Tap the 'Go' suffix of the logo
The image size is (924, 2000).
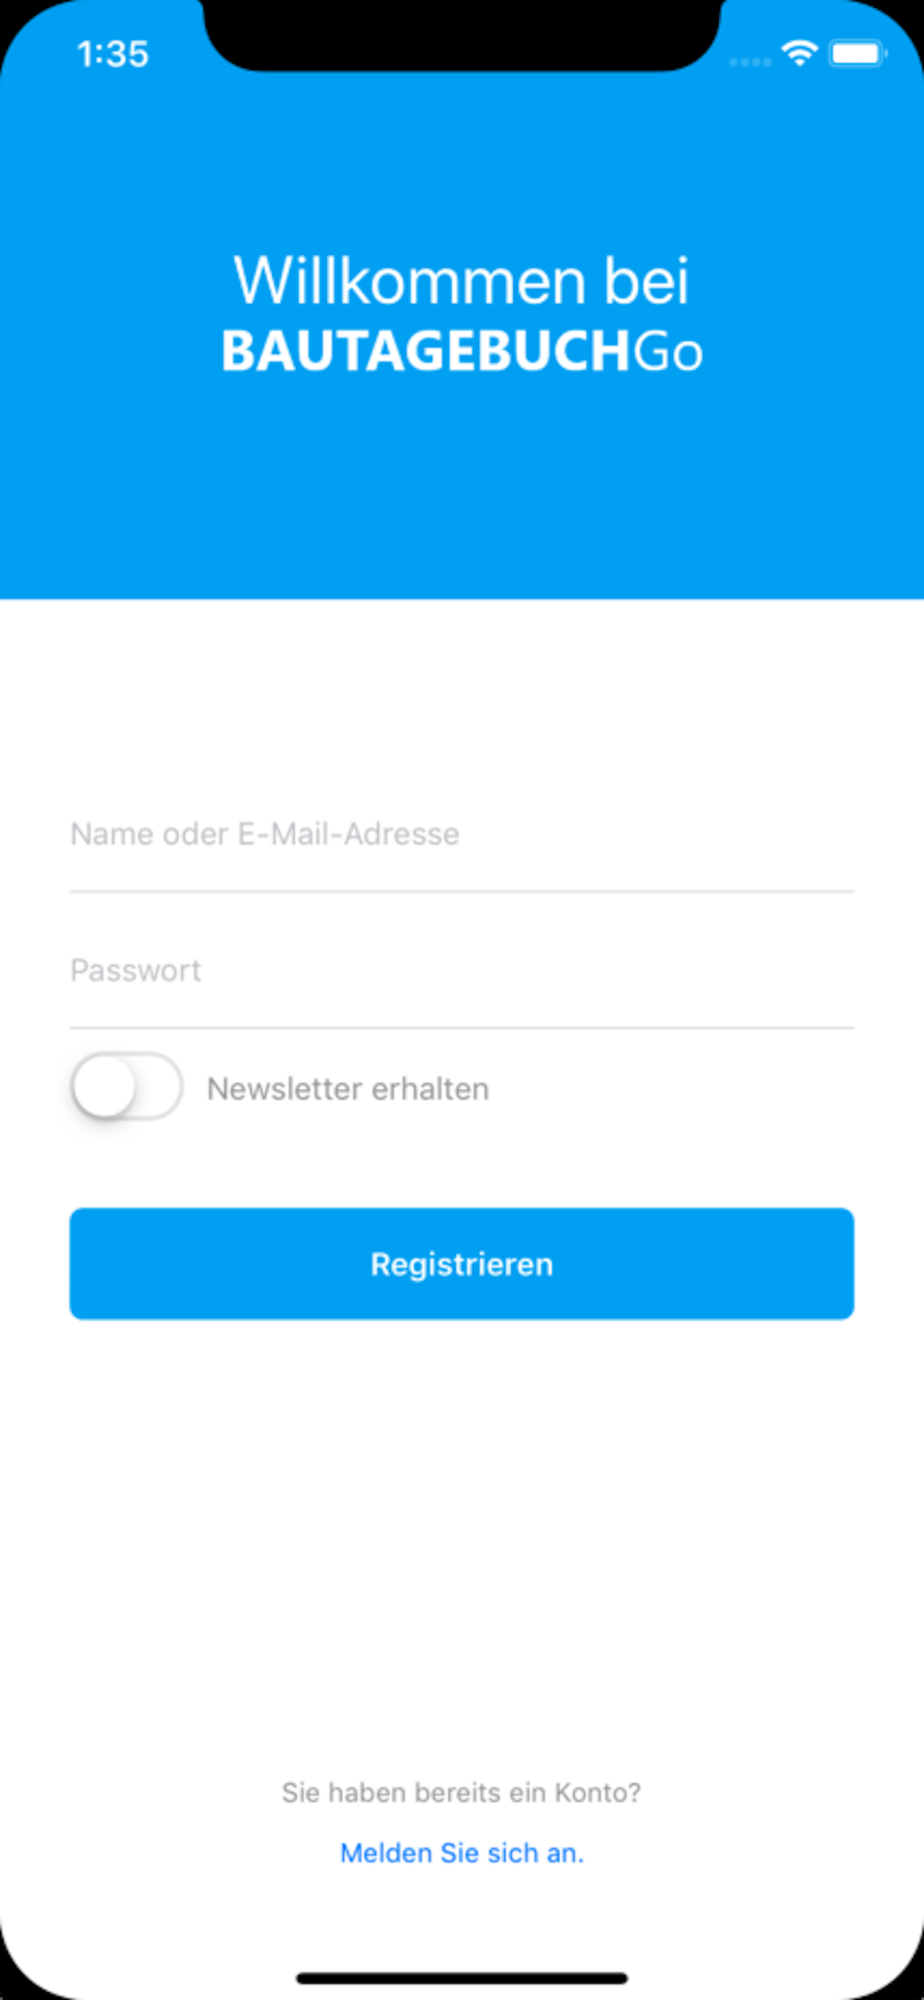(667, 352)
